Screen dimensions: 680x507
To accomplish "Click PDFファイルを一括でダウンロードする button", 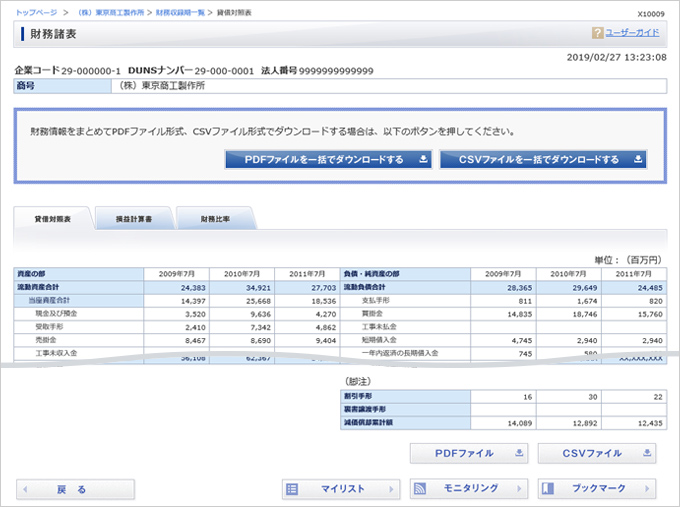I will [x=328, y=160].
